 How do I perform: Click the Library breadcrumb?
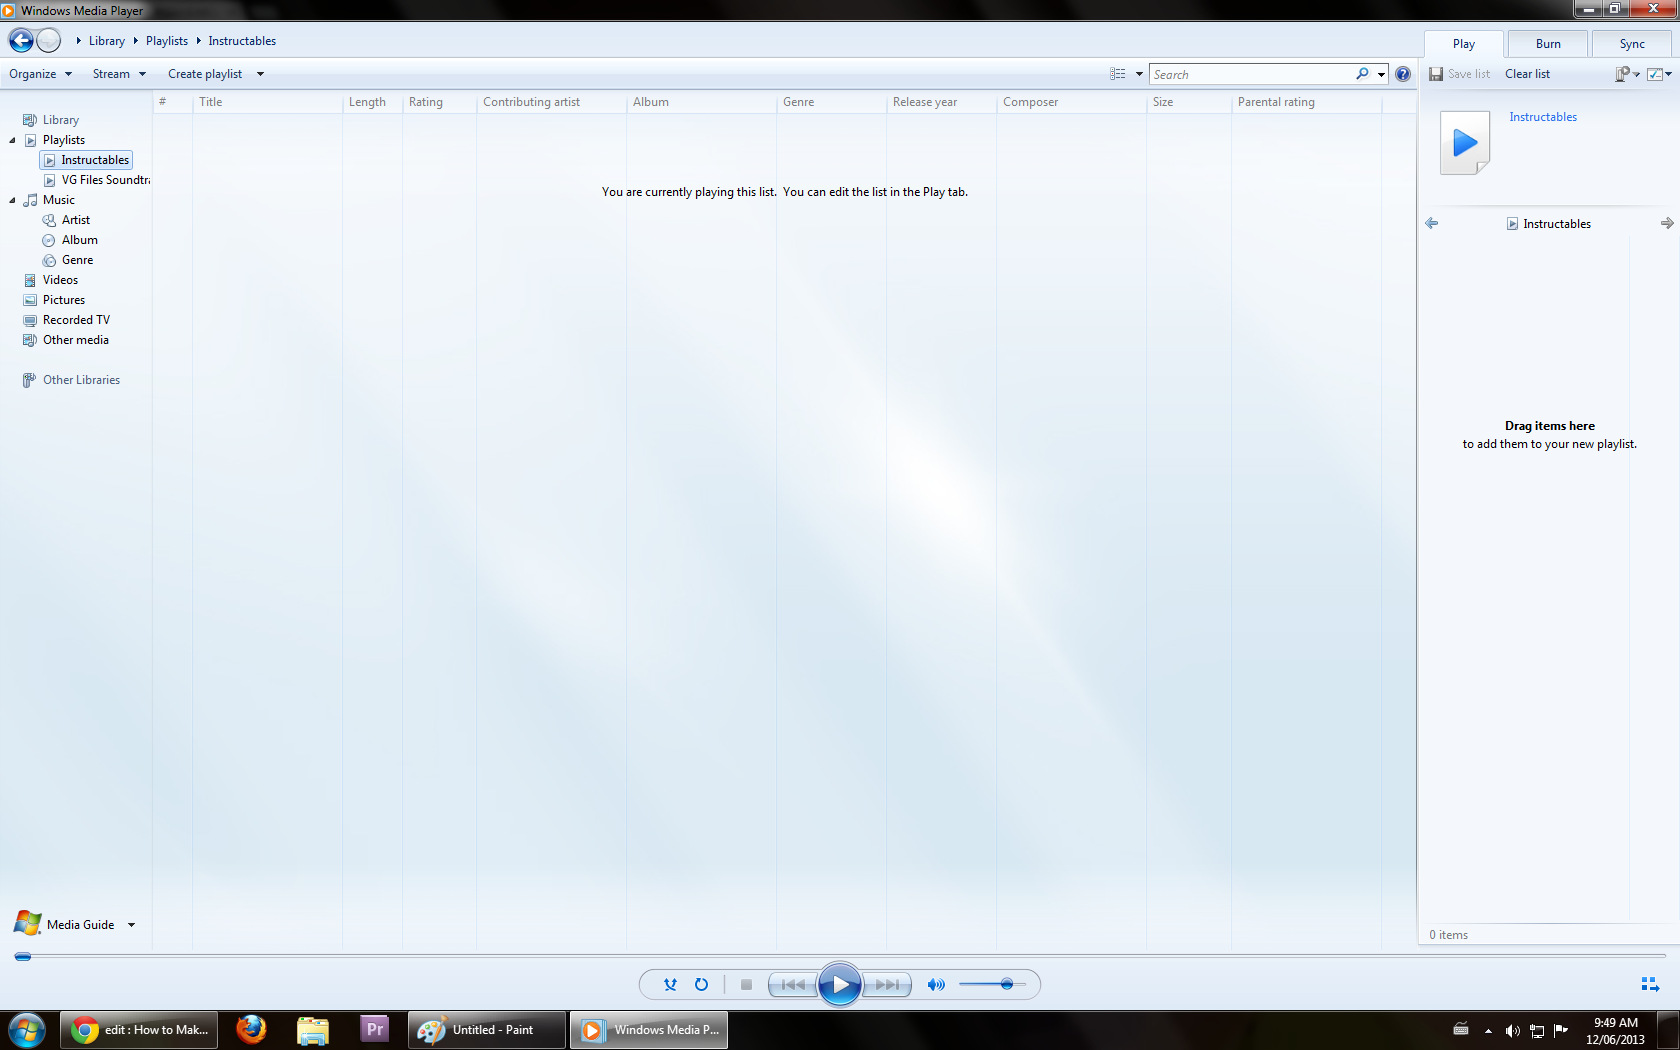click(x=107, y=41)
